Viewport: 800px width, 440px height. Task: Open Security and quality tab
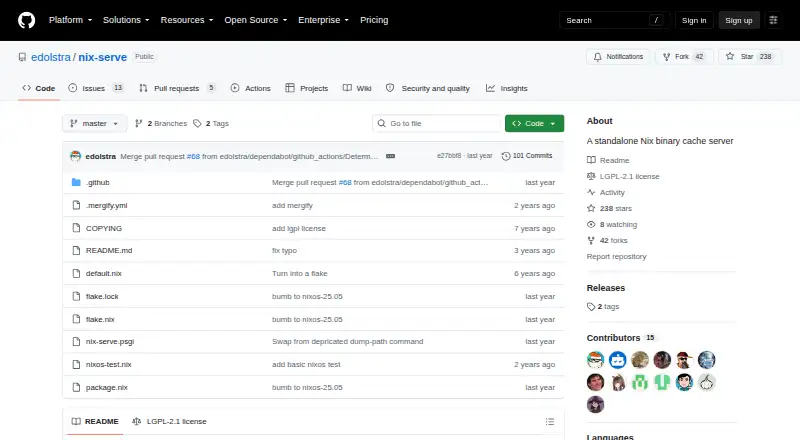428,88
